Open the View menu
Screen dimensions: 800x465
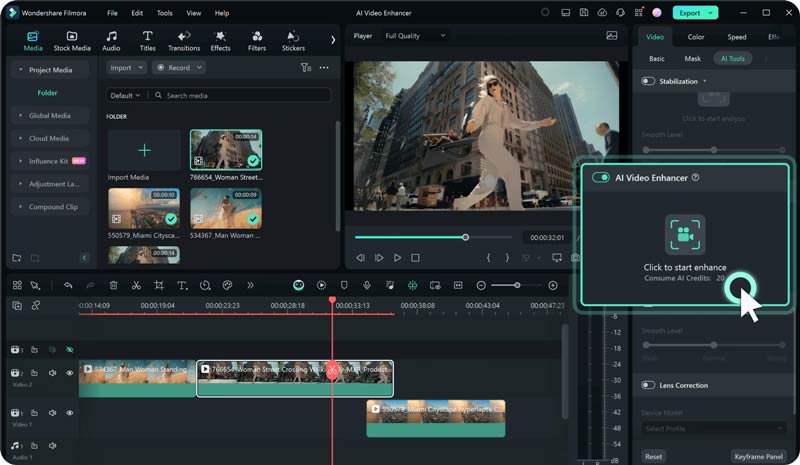click(193, 13)
